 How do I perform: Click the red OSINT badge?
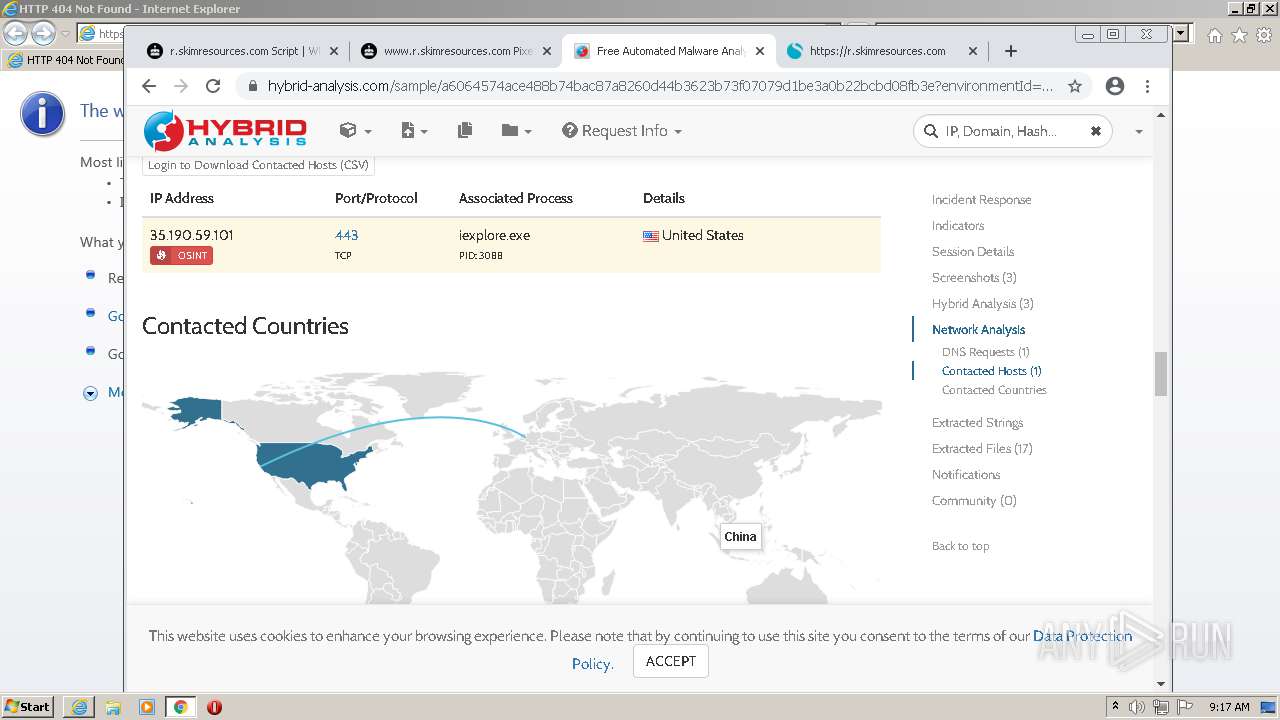coord(181,256)
